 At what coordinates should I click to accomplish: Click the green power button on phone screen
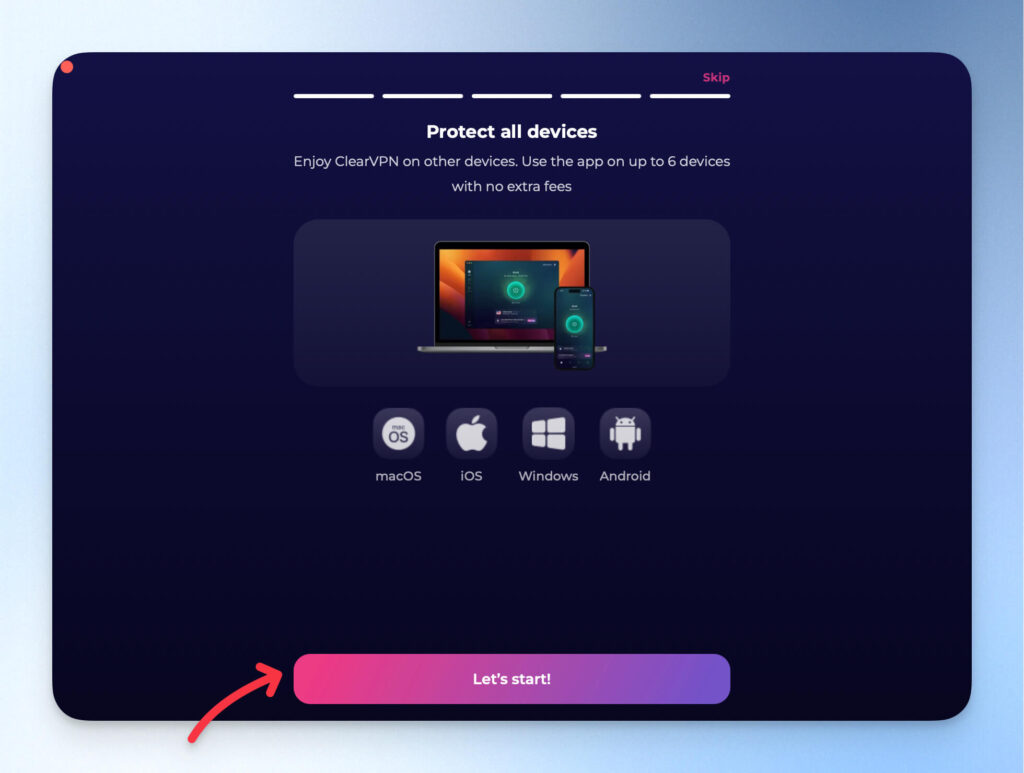[575, 323]
